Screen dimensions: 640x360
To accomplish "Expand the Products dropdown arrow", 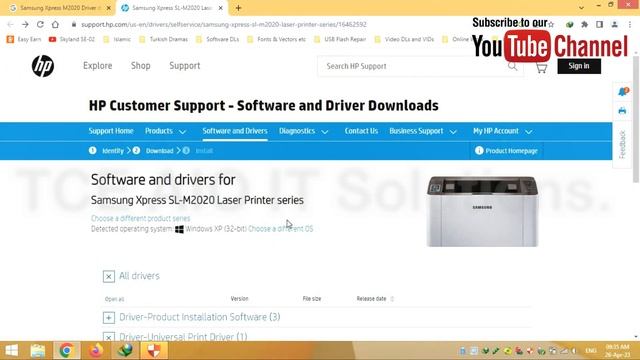I will click(182, 131).
